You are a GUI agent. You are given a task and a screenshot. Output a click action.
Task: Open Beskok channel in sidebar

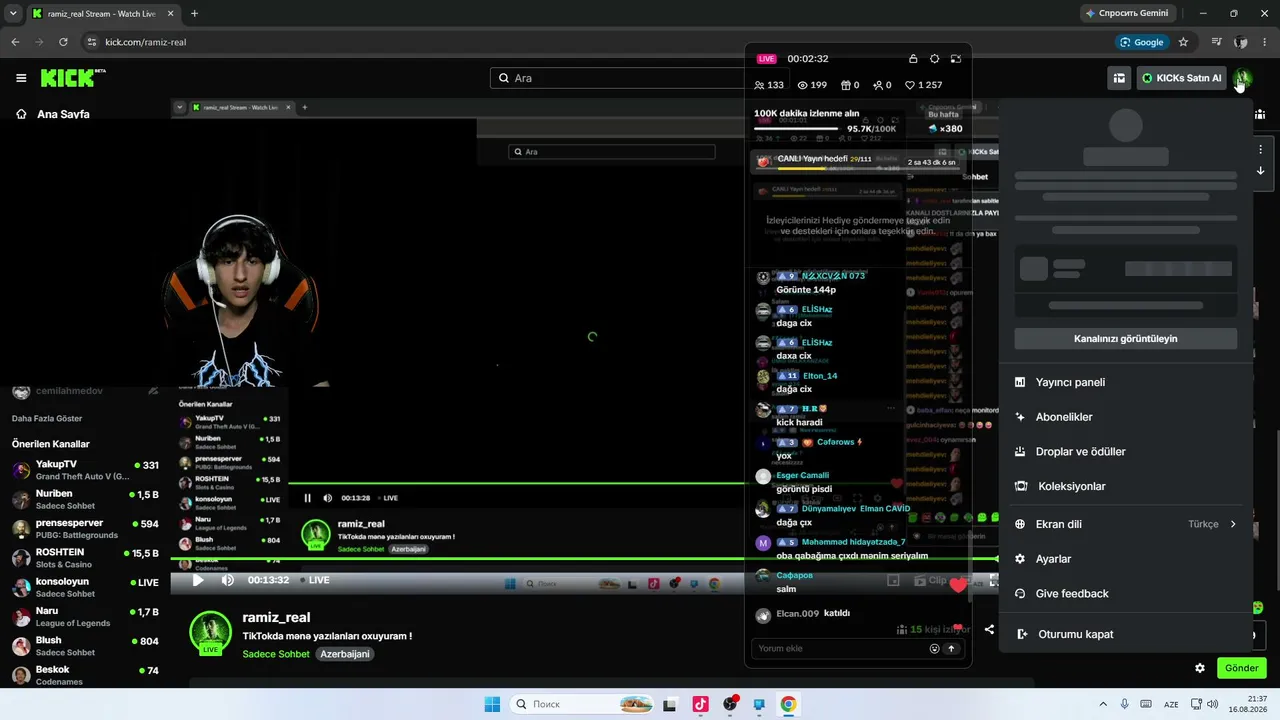(x=85, y=675)
